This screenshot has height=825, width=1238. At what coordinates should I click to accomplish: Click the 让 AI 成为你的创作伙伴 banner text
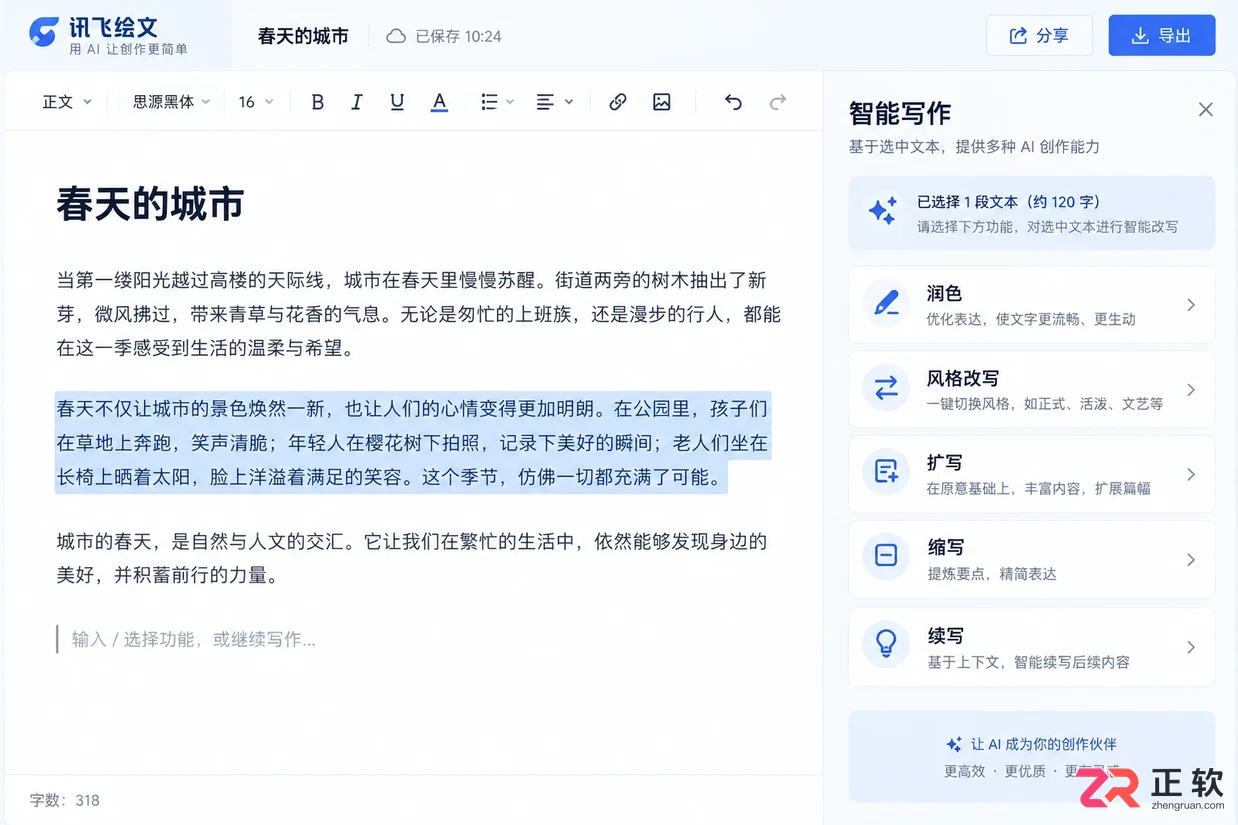point(1043,744)
